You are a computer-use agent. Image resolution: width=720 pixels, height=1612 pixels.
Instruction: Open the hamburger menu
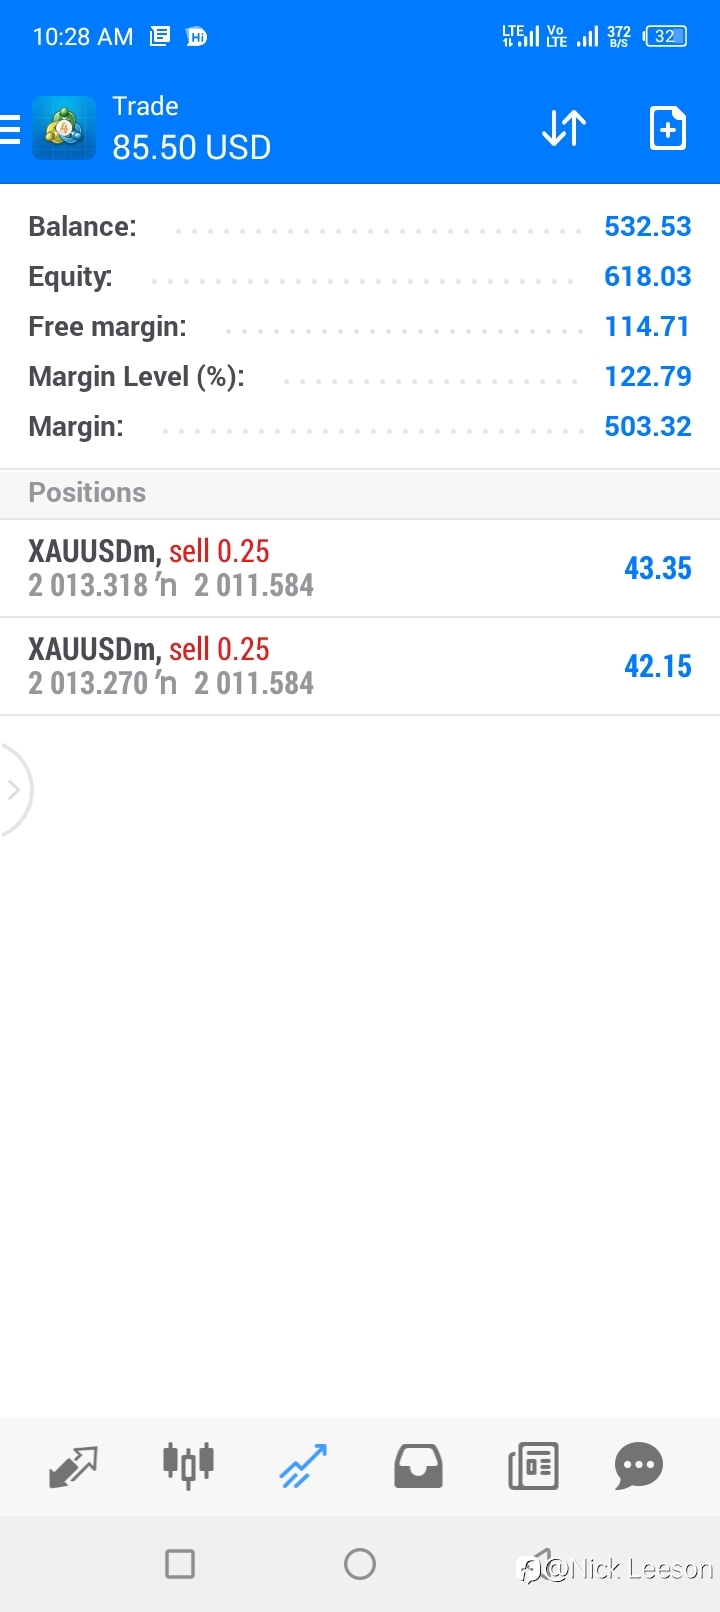tap(10, 130)
